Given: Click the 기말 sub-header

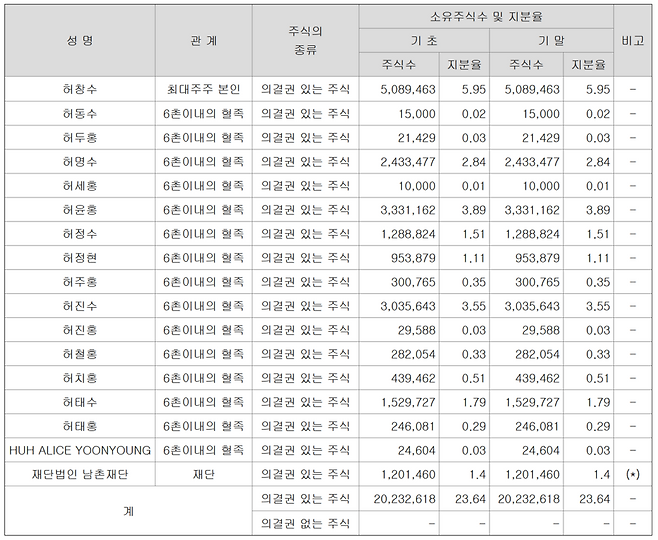Looking at the screenshot, I should 550,41.
